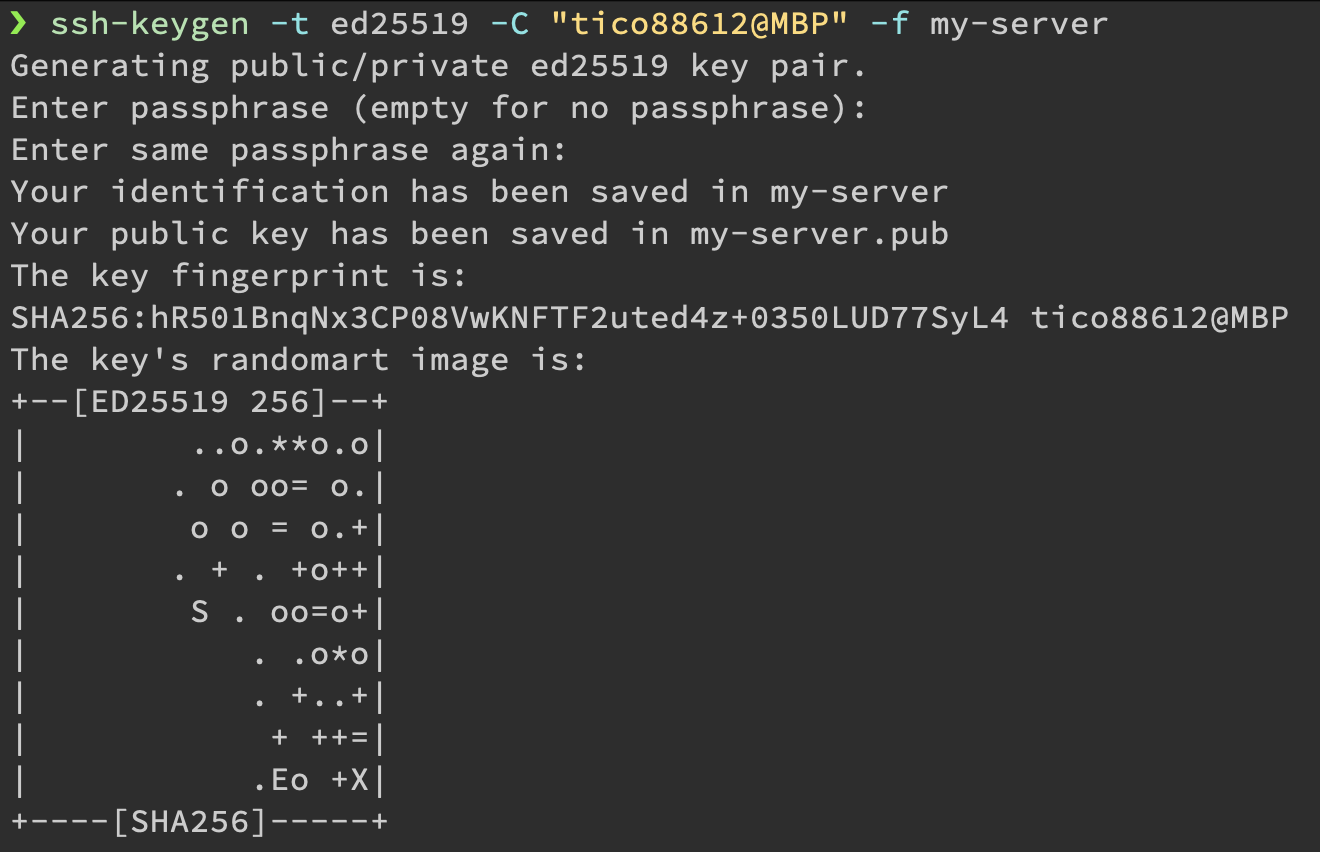Click the my-server.pub filename
This screenshot has width=1320, height=852.
pos(819,234)
